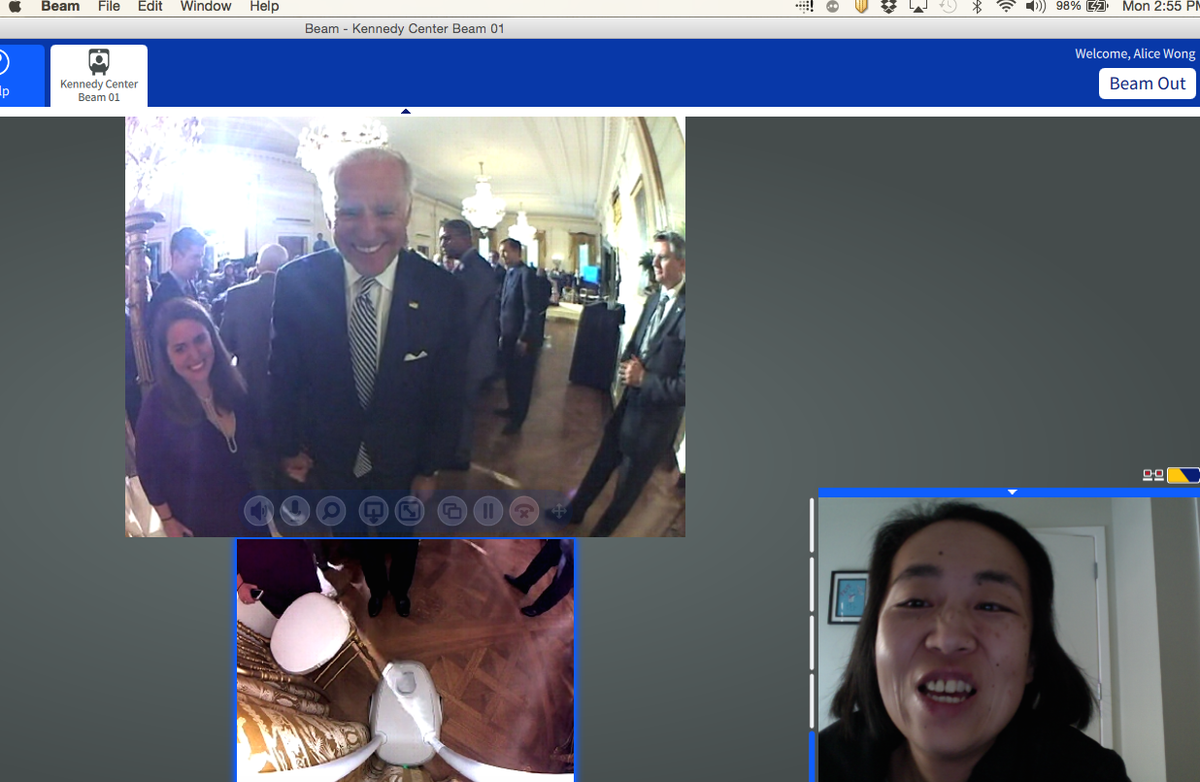Click the red hang-up phone icon

(x=523, y=511)
